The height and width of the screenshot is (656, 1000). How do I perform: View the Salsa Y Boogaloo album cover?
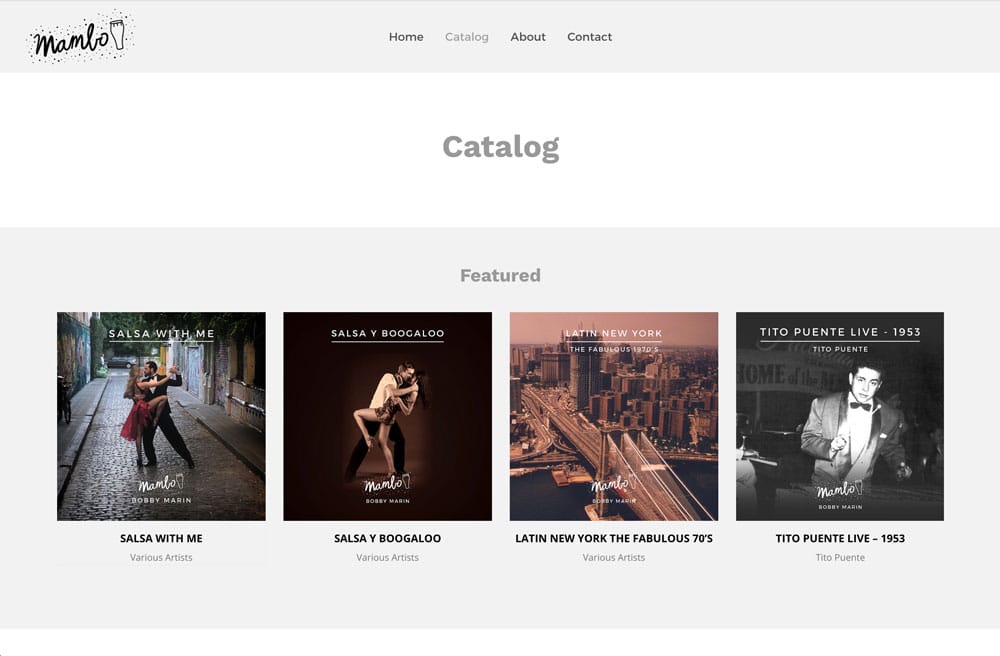pyautogui.click(x=387, y=416)
